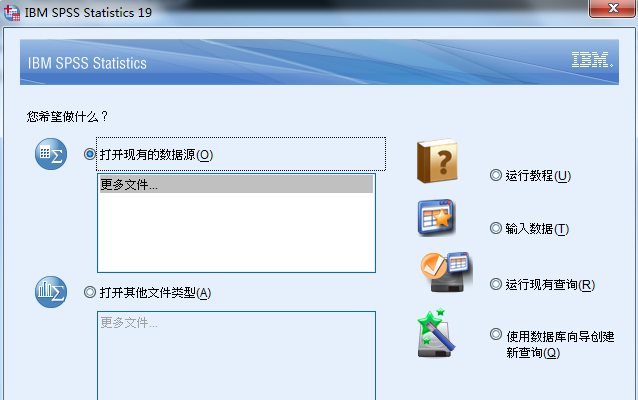
Task: Click the SPSS app icon in title bar
Action: pyautogui.click(x=12, y=13)
